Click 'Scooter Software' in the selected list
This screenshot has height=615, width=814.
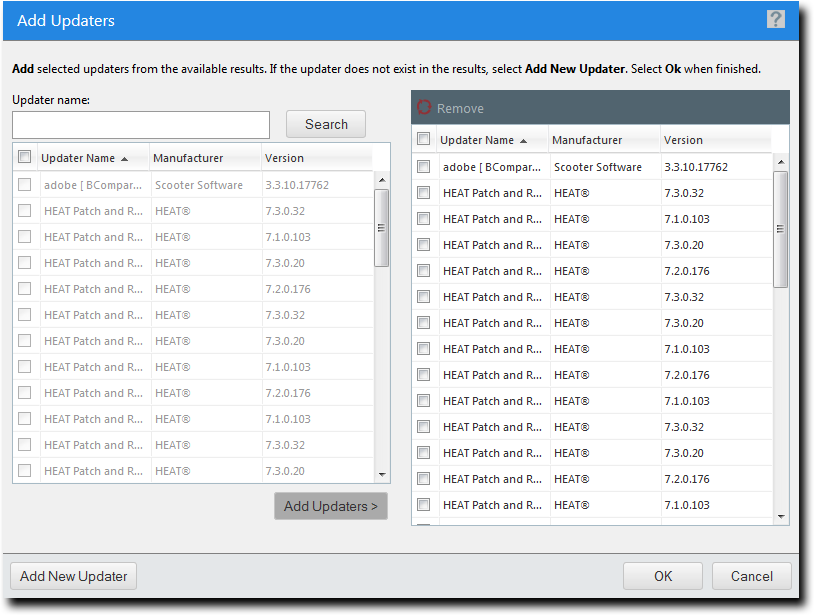pyautogui.click(x=598, y=167)
